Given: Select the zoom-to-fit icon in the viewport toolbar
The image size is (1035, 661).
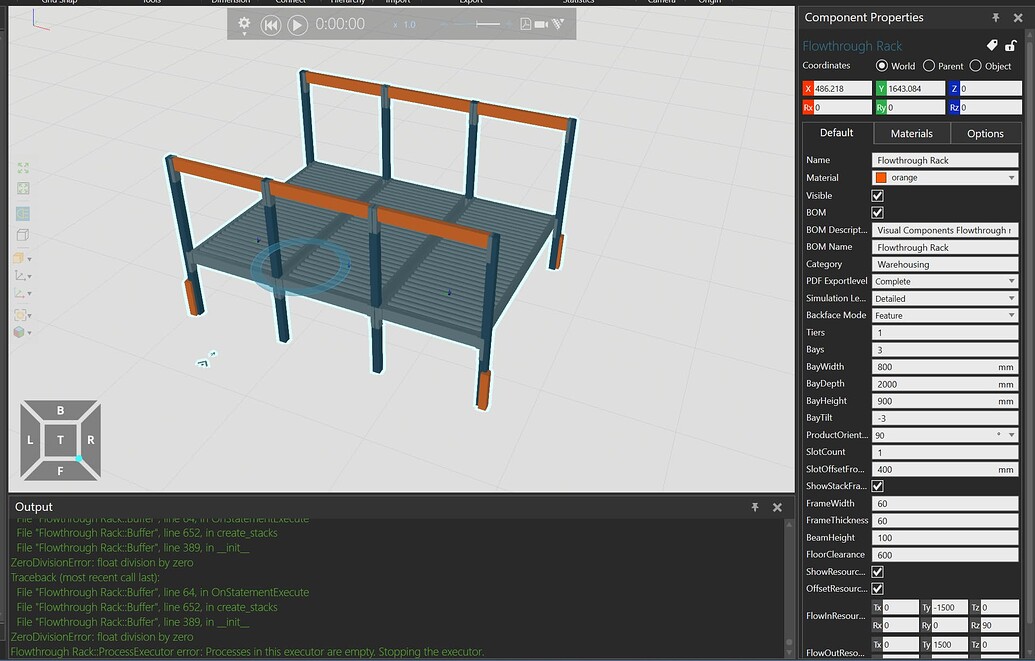Looking at the screenshot, I should [22, 168].
